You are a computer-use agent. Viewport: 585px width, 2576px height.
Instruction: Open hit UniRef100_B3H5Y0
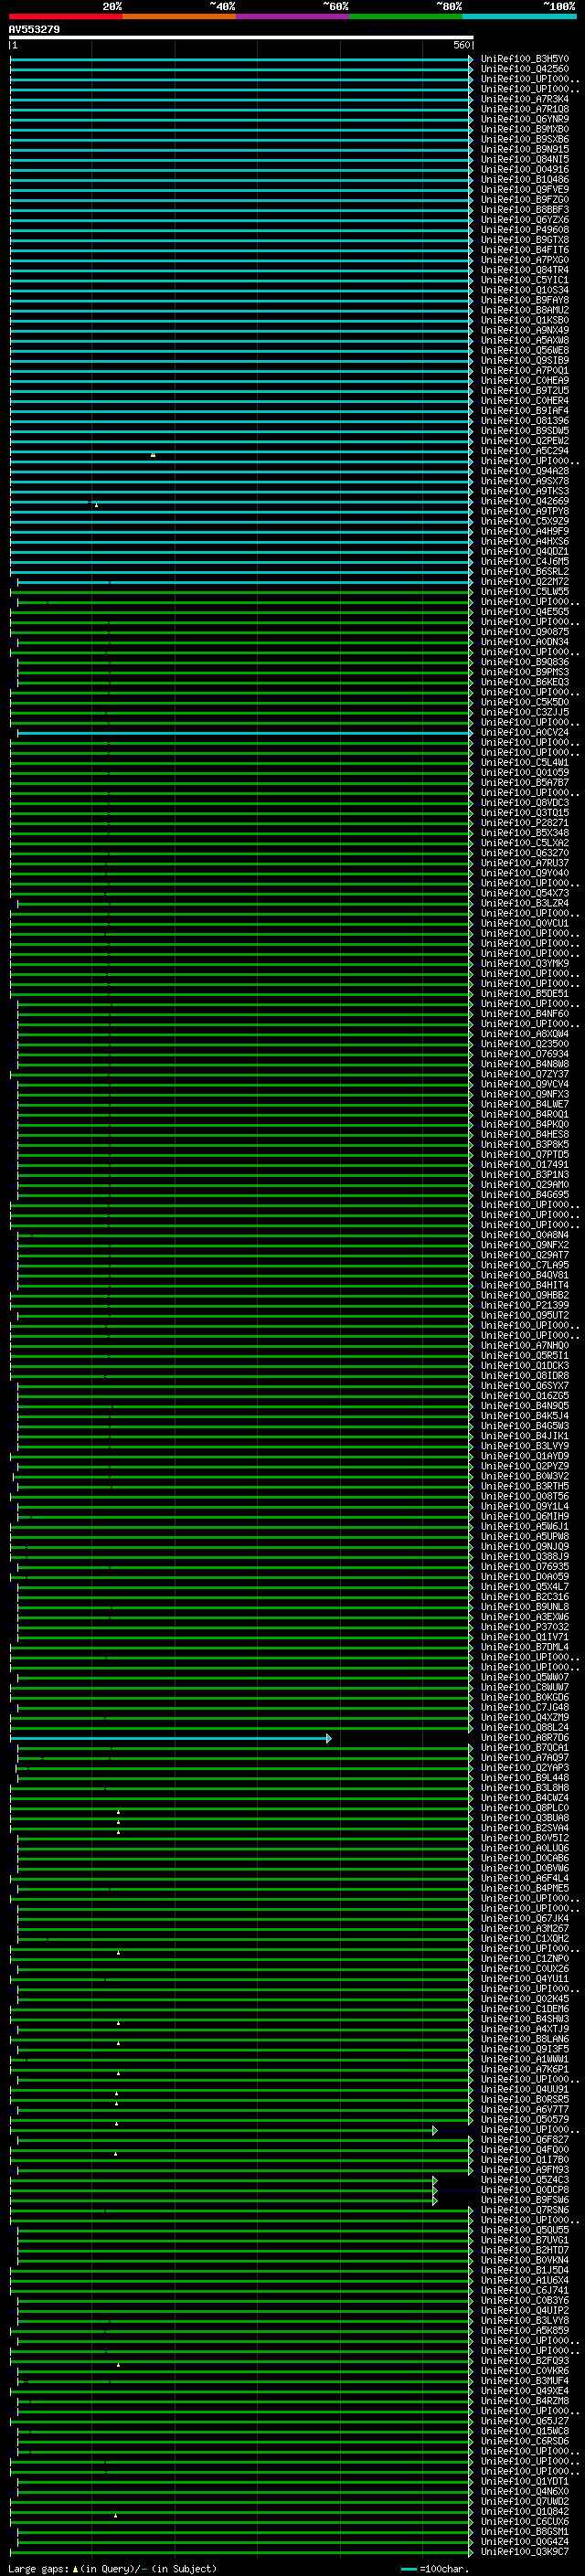pyautogui.click(x=524, y=59)
